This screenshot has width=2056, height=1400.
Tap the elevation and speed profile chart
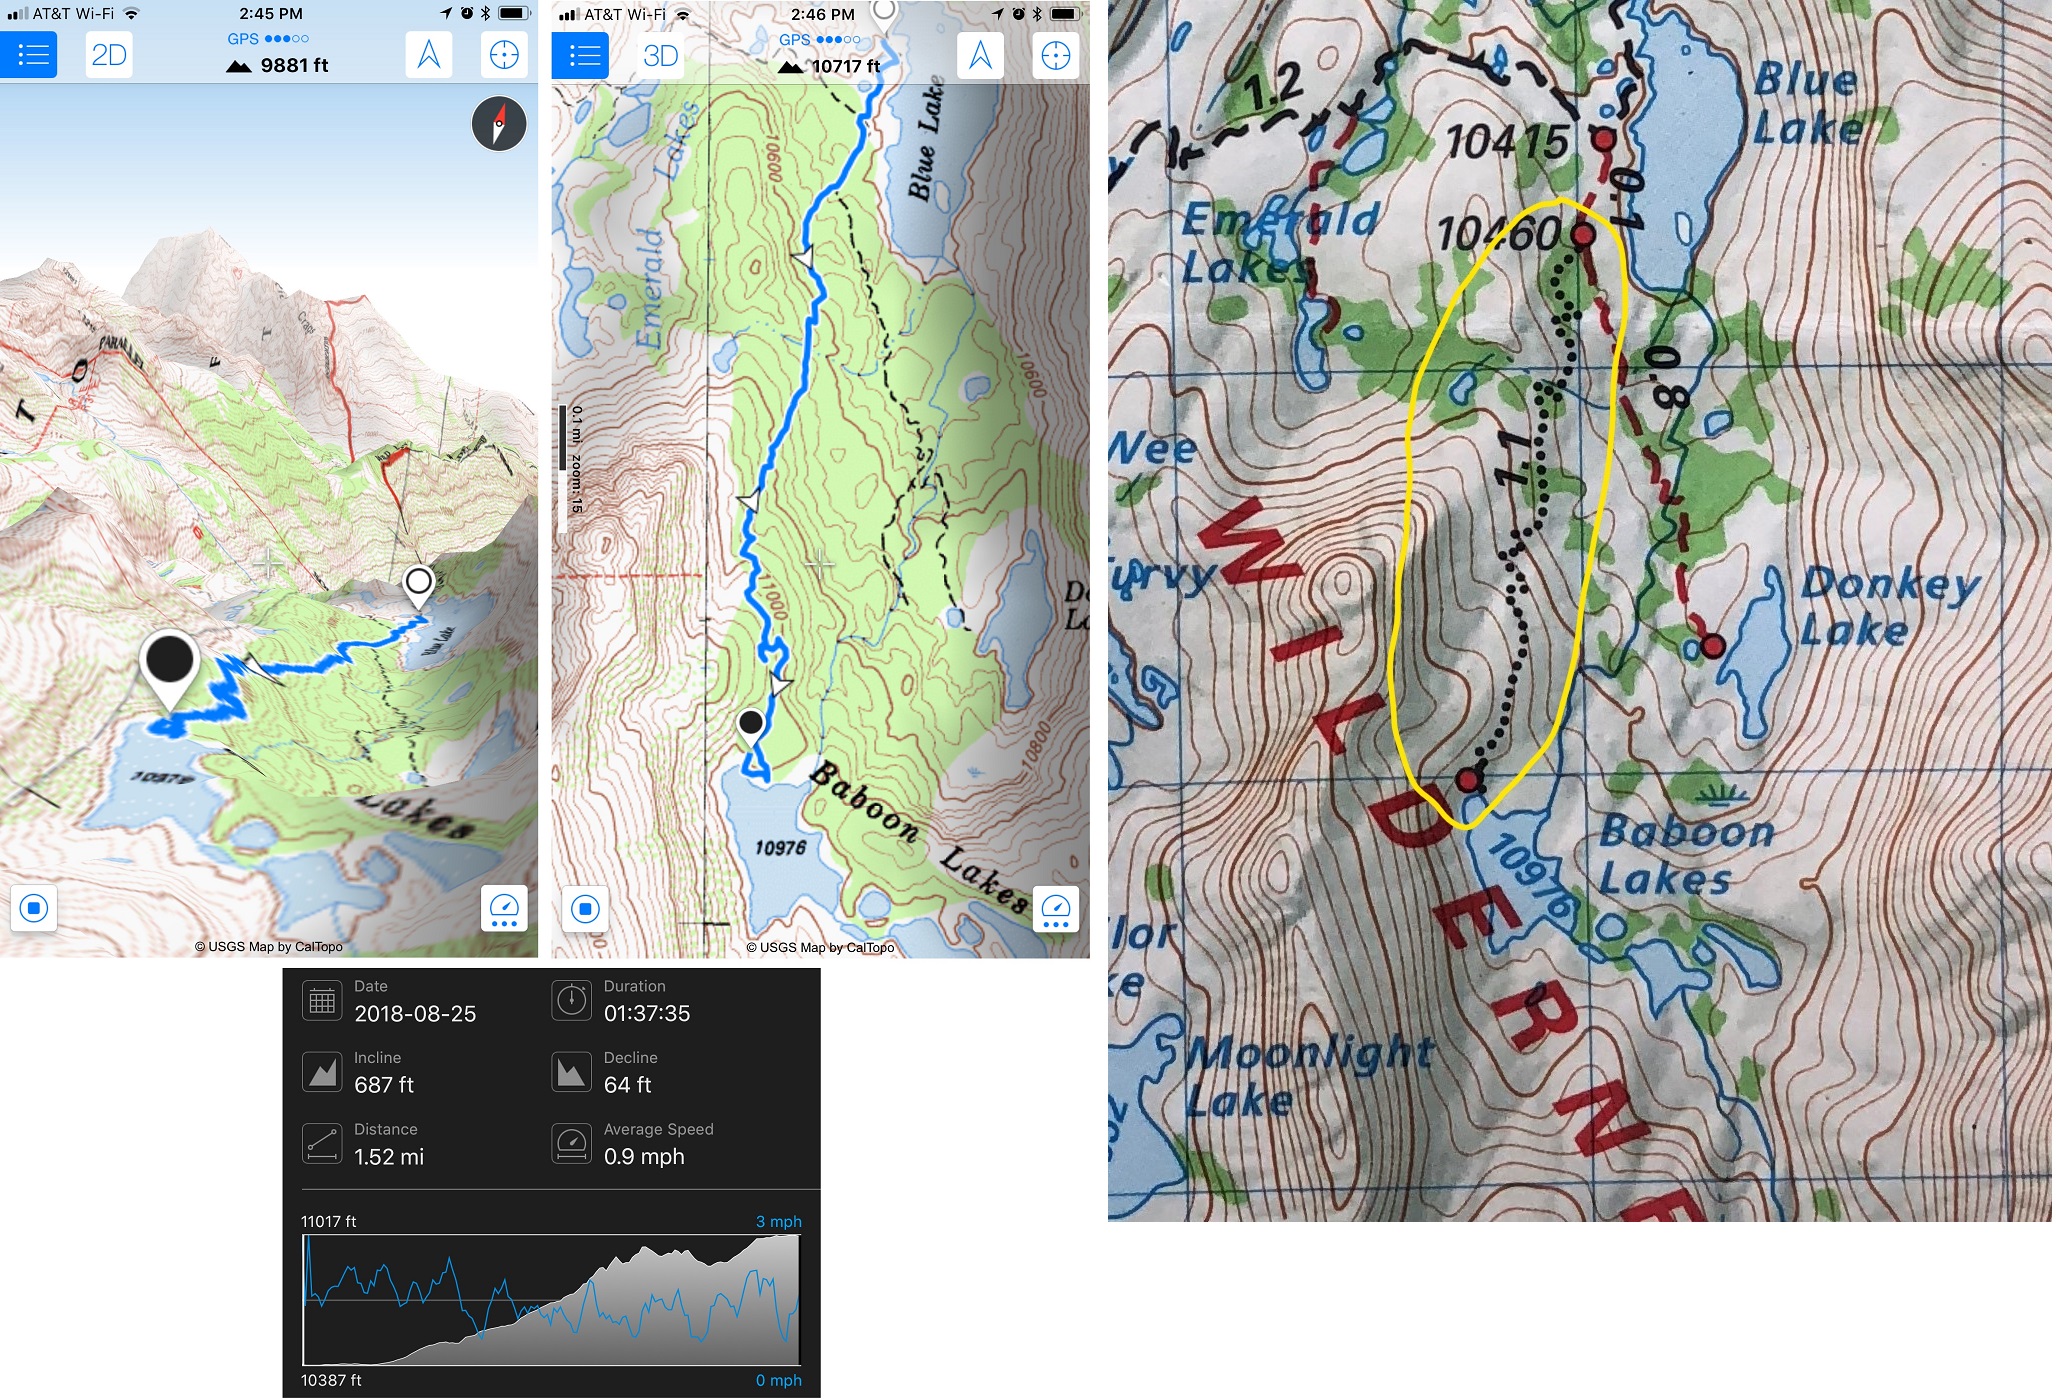[552, 1300]
